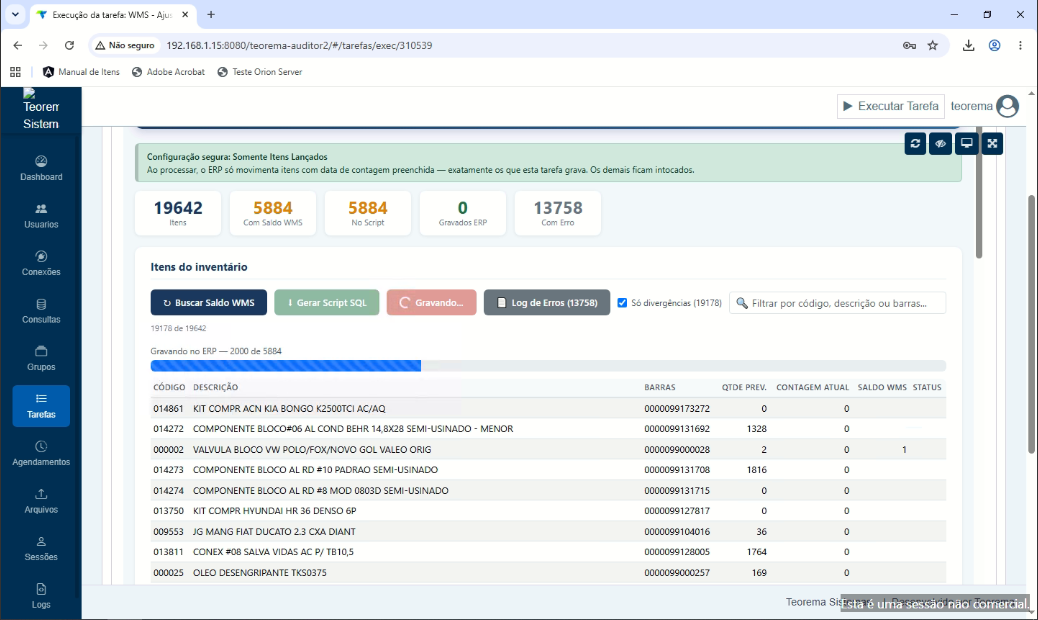This screenshot has width=1038, height=620.
Task: Click the CONTAGEM ATUAL column header
Action: click(x=812, y=387)
